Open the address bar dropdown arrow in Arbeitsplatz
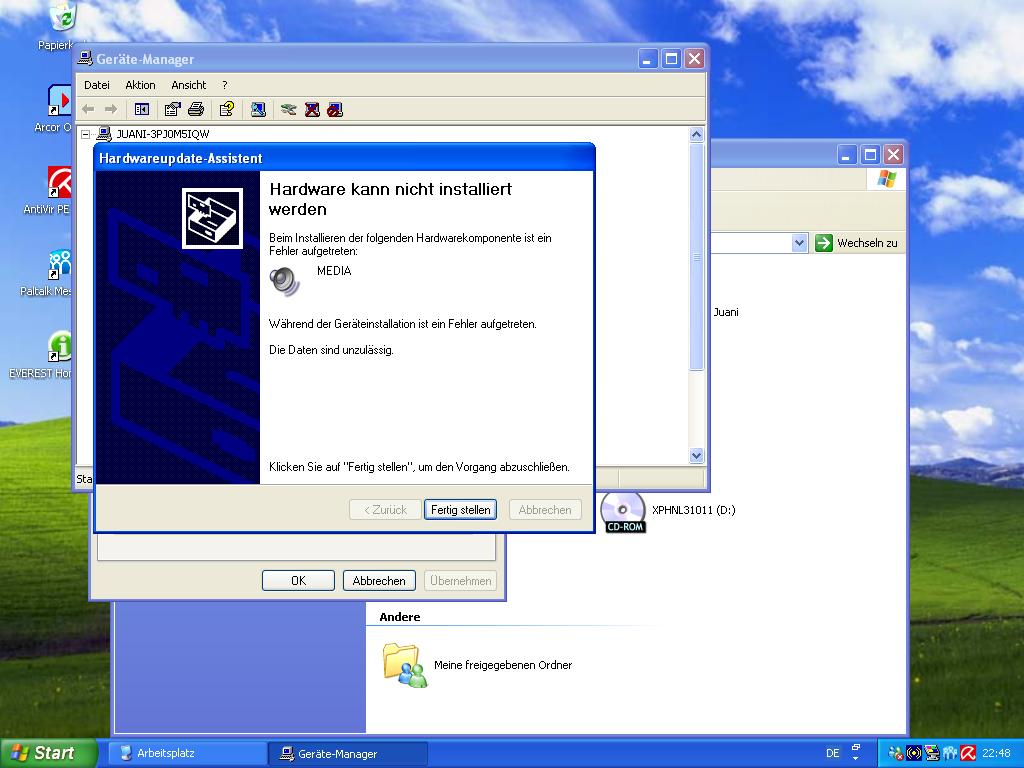This screenshot has width=1024, height=768. coord(799,243)
